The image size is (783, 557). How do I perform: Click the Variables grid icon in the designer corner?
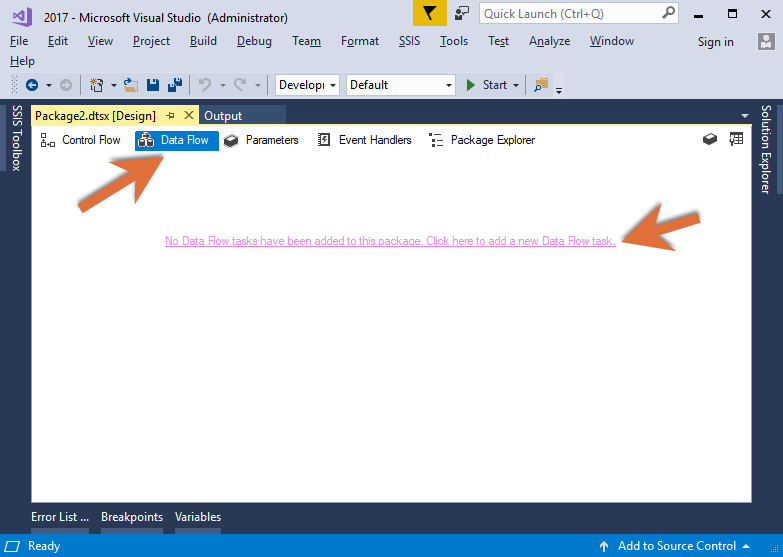click(x=737, y=139)
